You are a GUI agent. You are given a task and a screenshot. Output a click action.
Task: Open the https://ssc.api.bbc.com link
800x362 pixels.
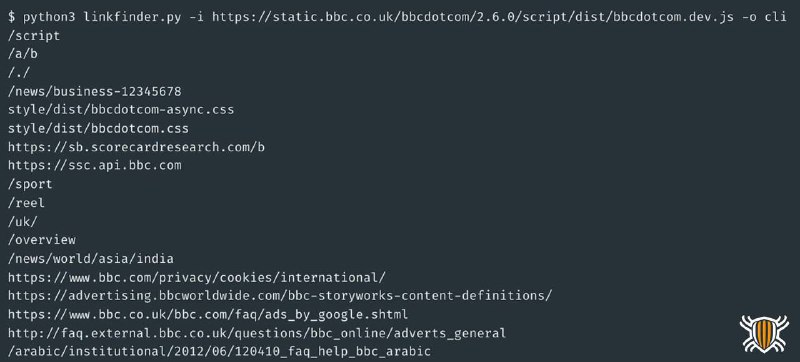tap(95, 166)
